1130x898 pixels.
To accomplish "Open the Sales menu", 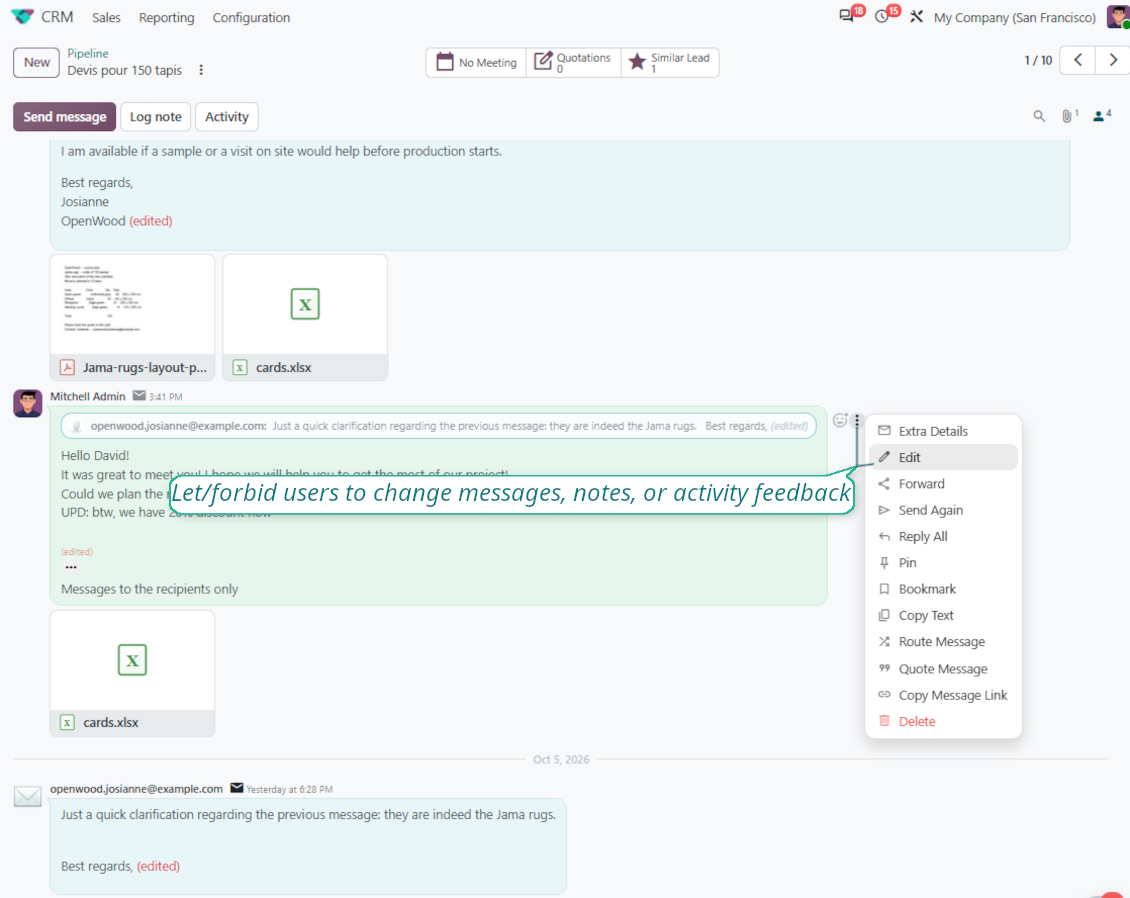I will click(x=106, y=17).
